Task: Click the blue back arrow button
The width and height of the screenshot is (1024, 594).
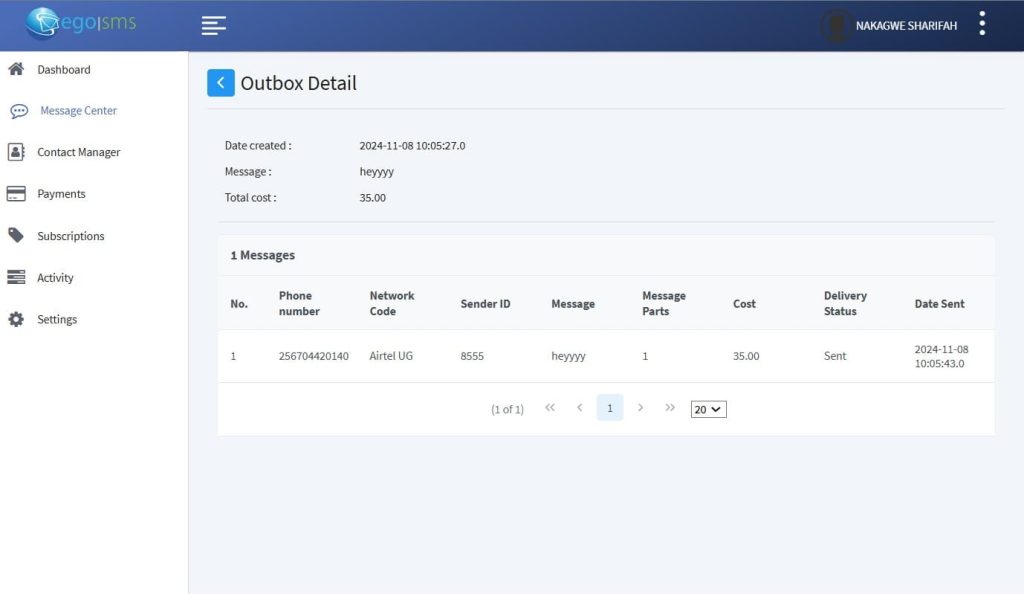Action: point(220,83)
